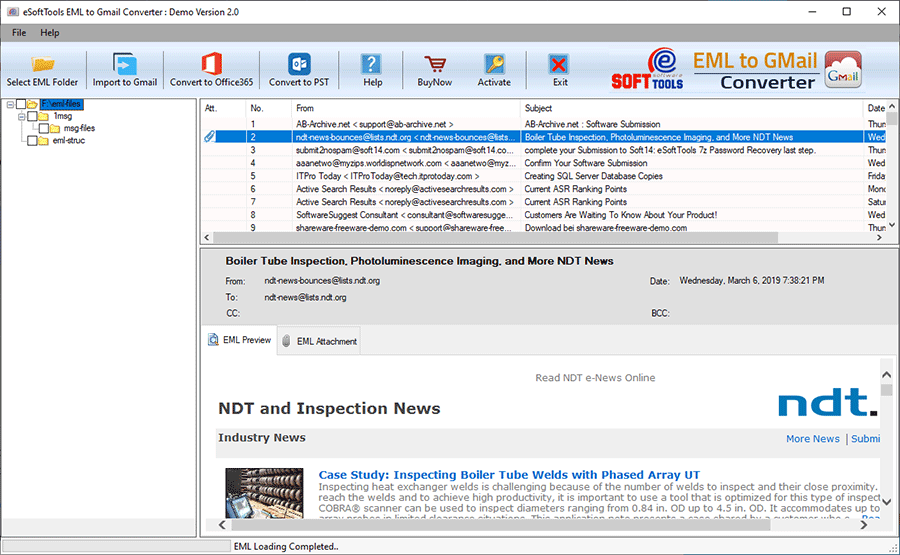Sort the email list by the Subject column header
The image size is (900, 555).
pyautogui.click(x=691, y=108)
